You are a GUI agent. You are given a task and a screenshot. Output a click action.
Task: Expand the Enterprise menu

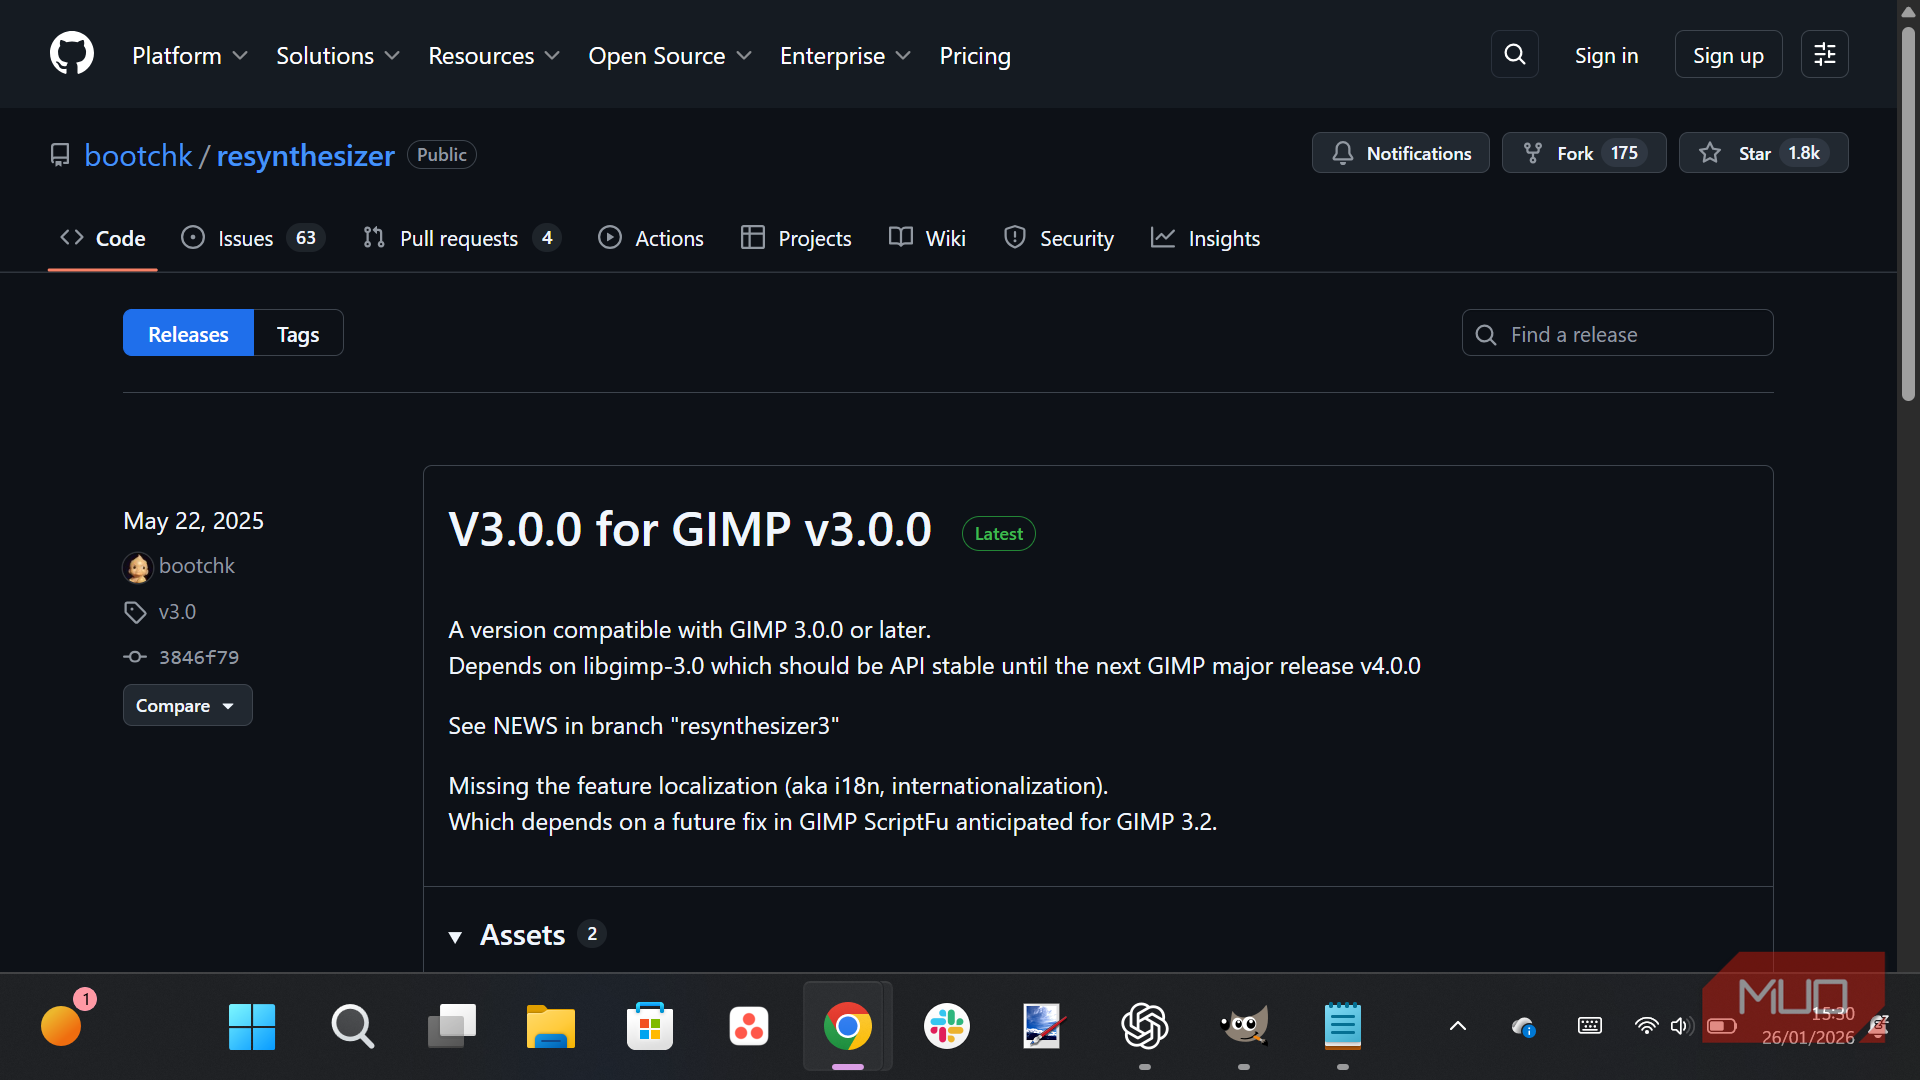846,56
